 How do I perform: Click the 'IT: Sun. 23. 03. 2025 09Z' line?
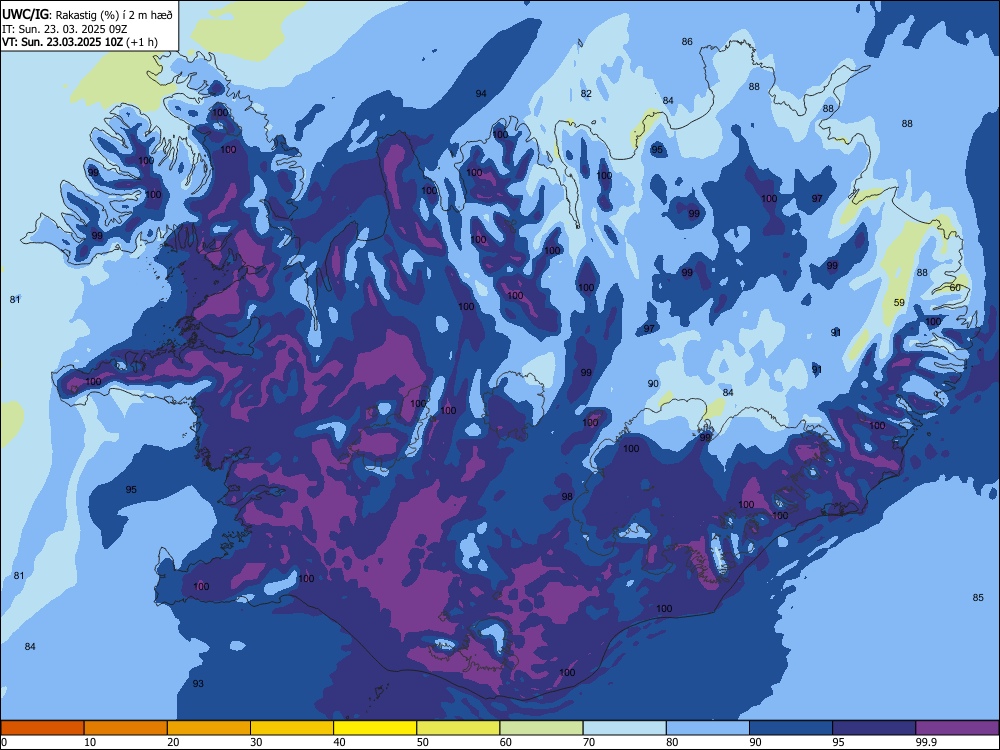[x=64, y=29]
